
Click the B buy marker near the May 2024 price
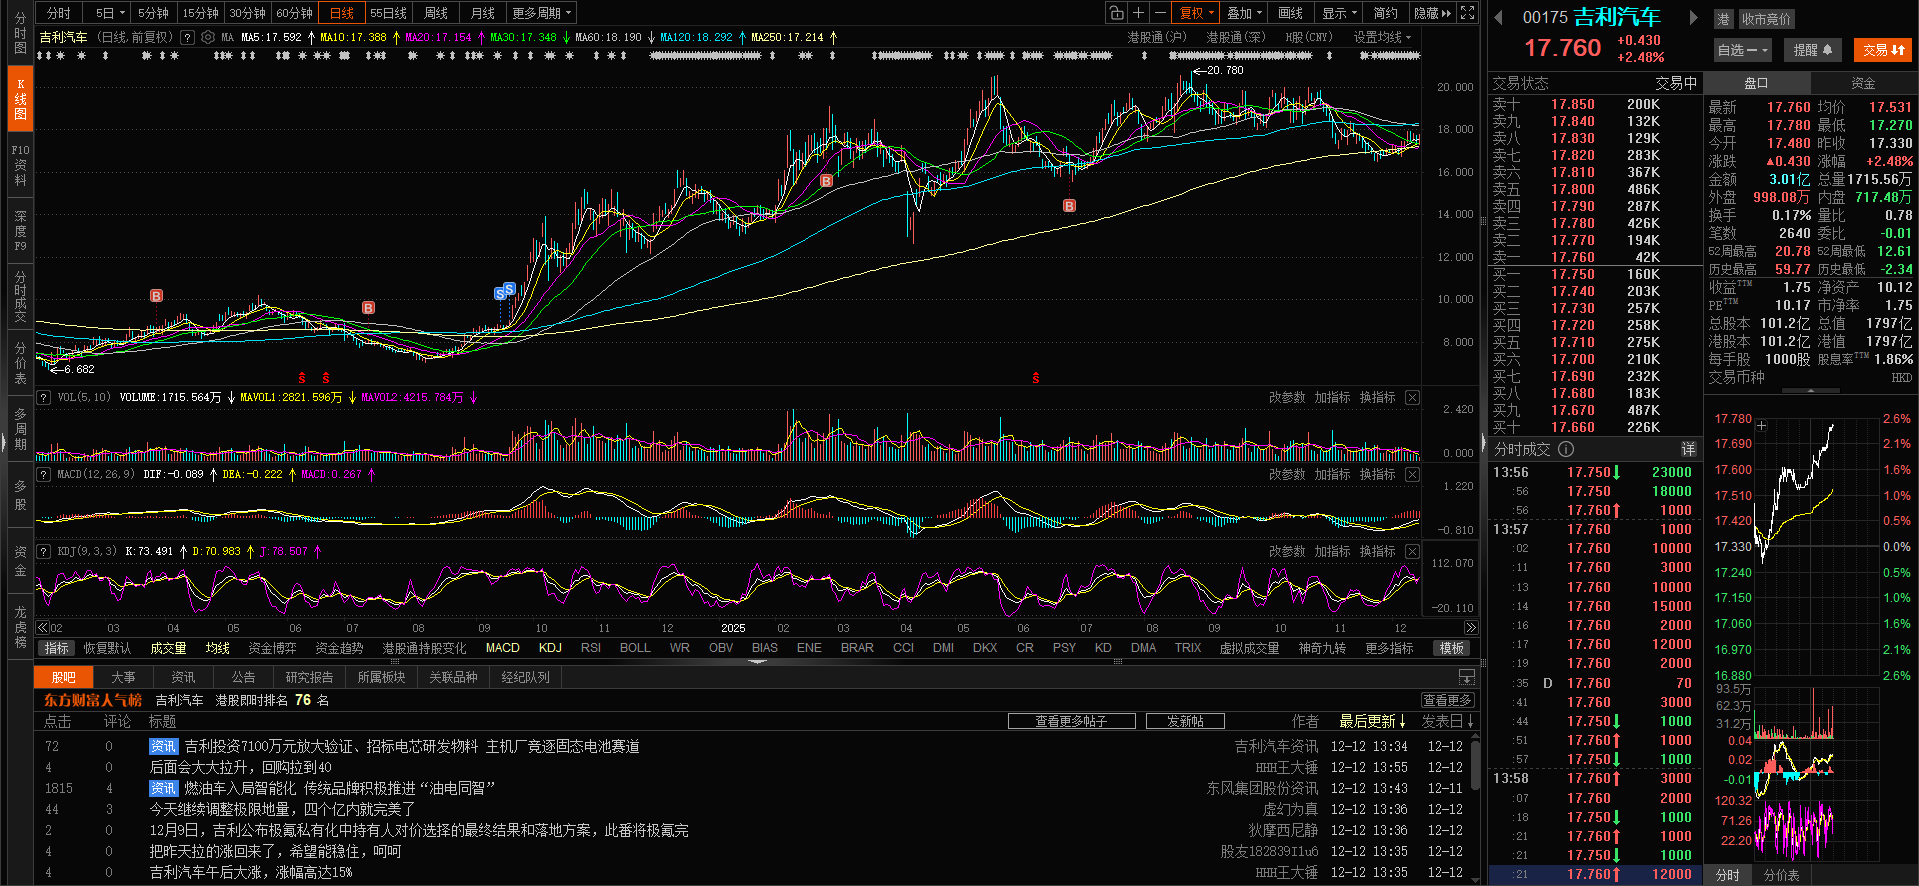tap(156, 296)
